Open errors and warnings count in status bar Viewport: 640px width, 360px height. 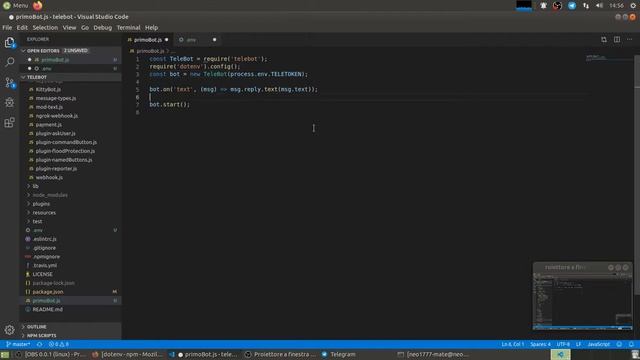[x=59, y=344]
